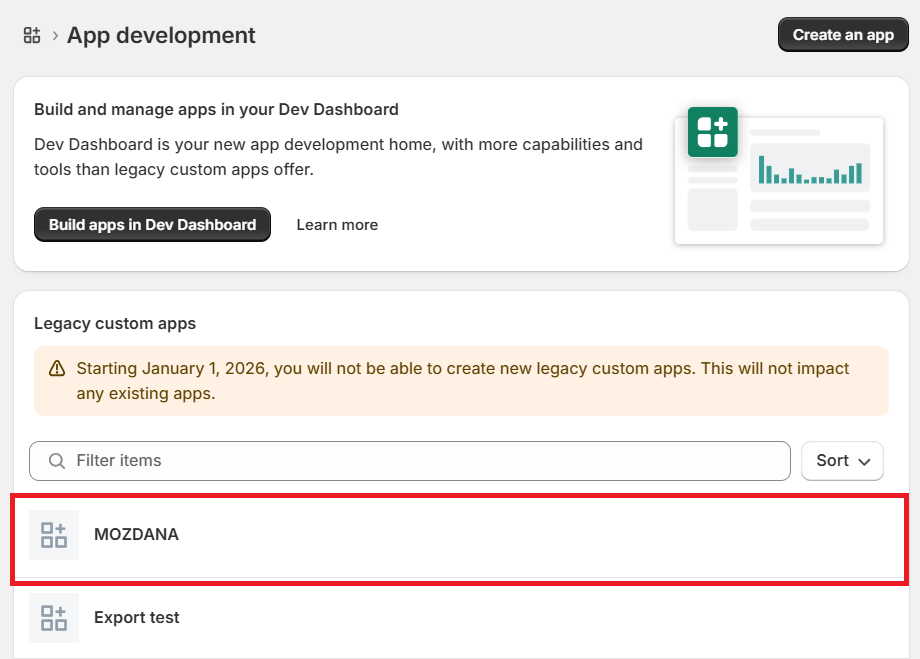Click the Export test app icon
Image resolution: width=920 pixels, height=659 pixels.
(54, 618)
